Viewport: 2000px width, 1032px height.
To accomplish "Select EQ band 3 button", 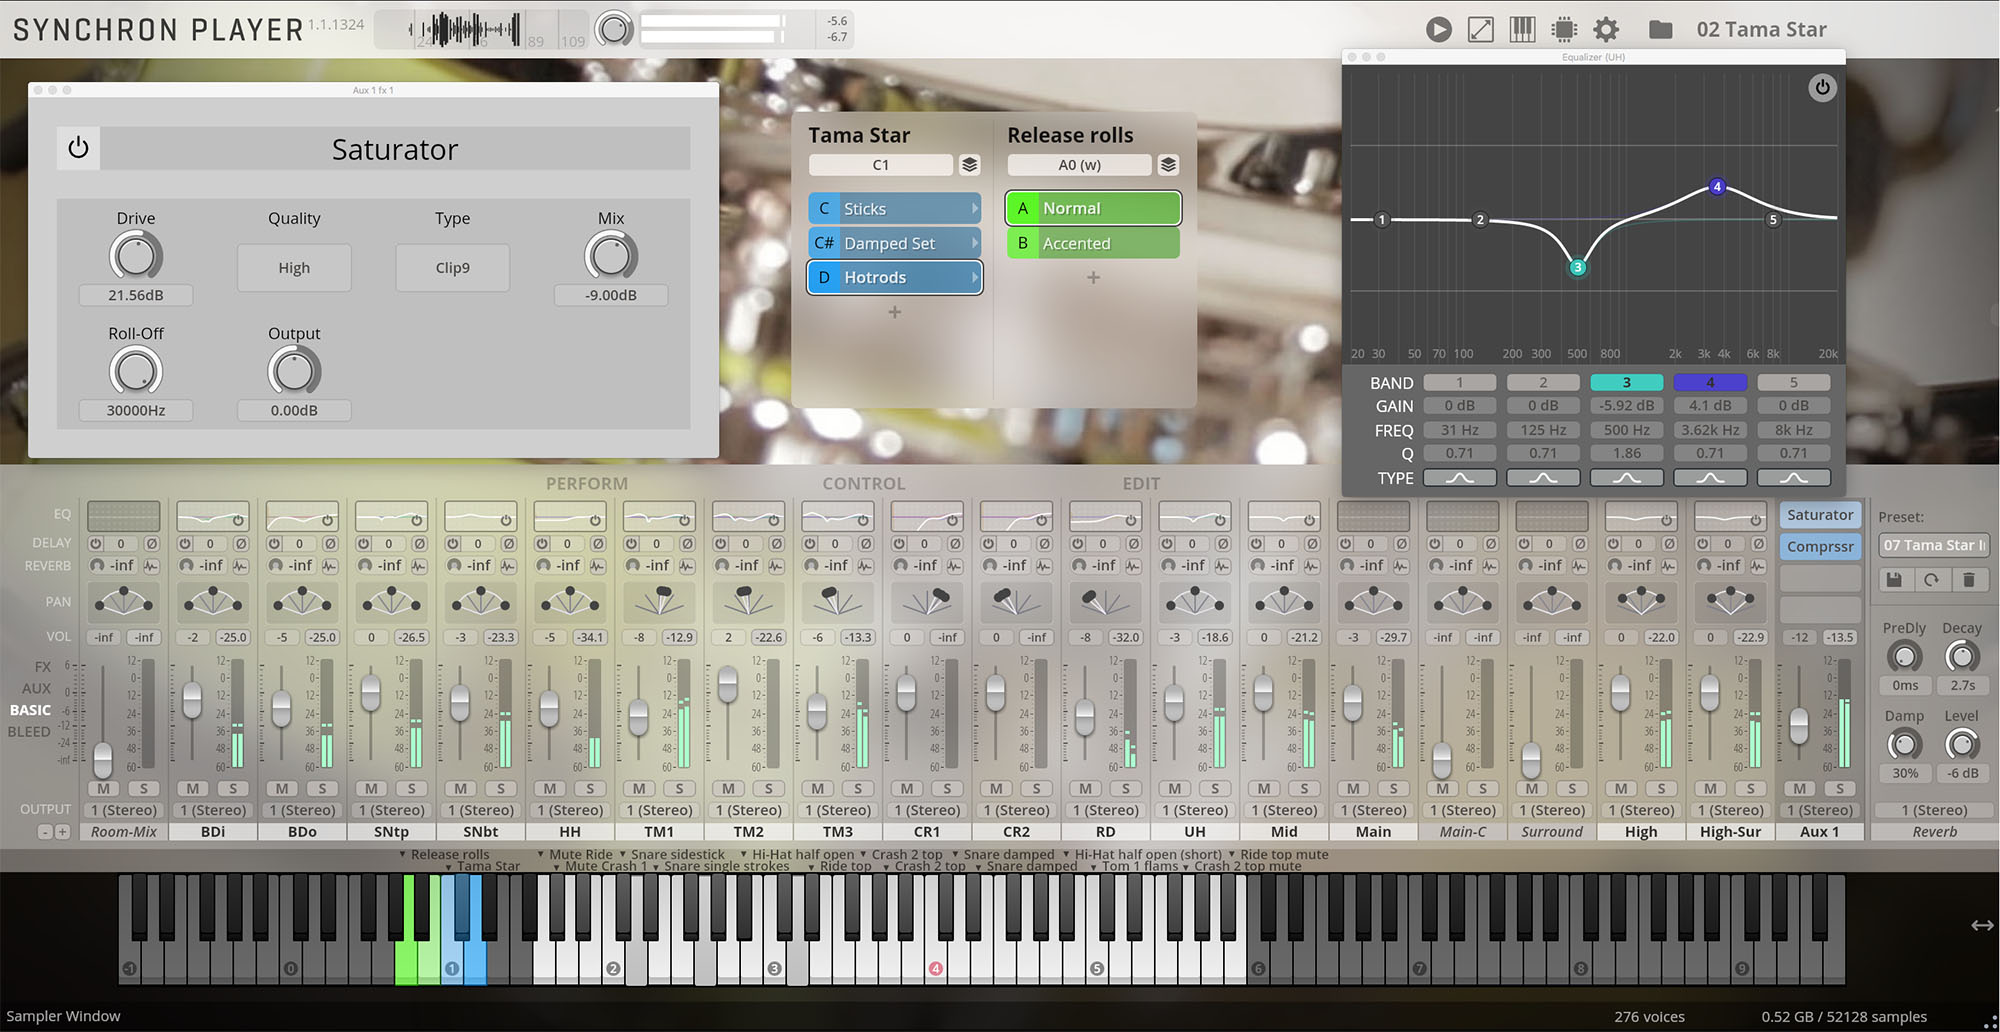I will (x=1626, y=382).
